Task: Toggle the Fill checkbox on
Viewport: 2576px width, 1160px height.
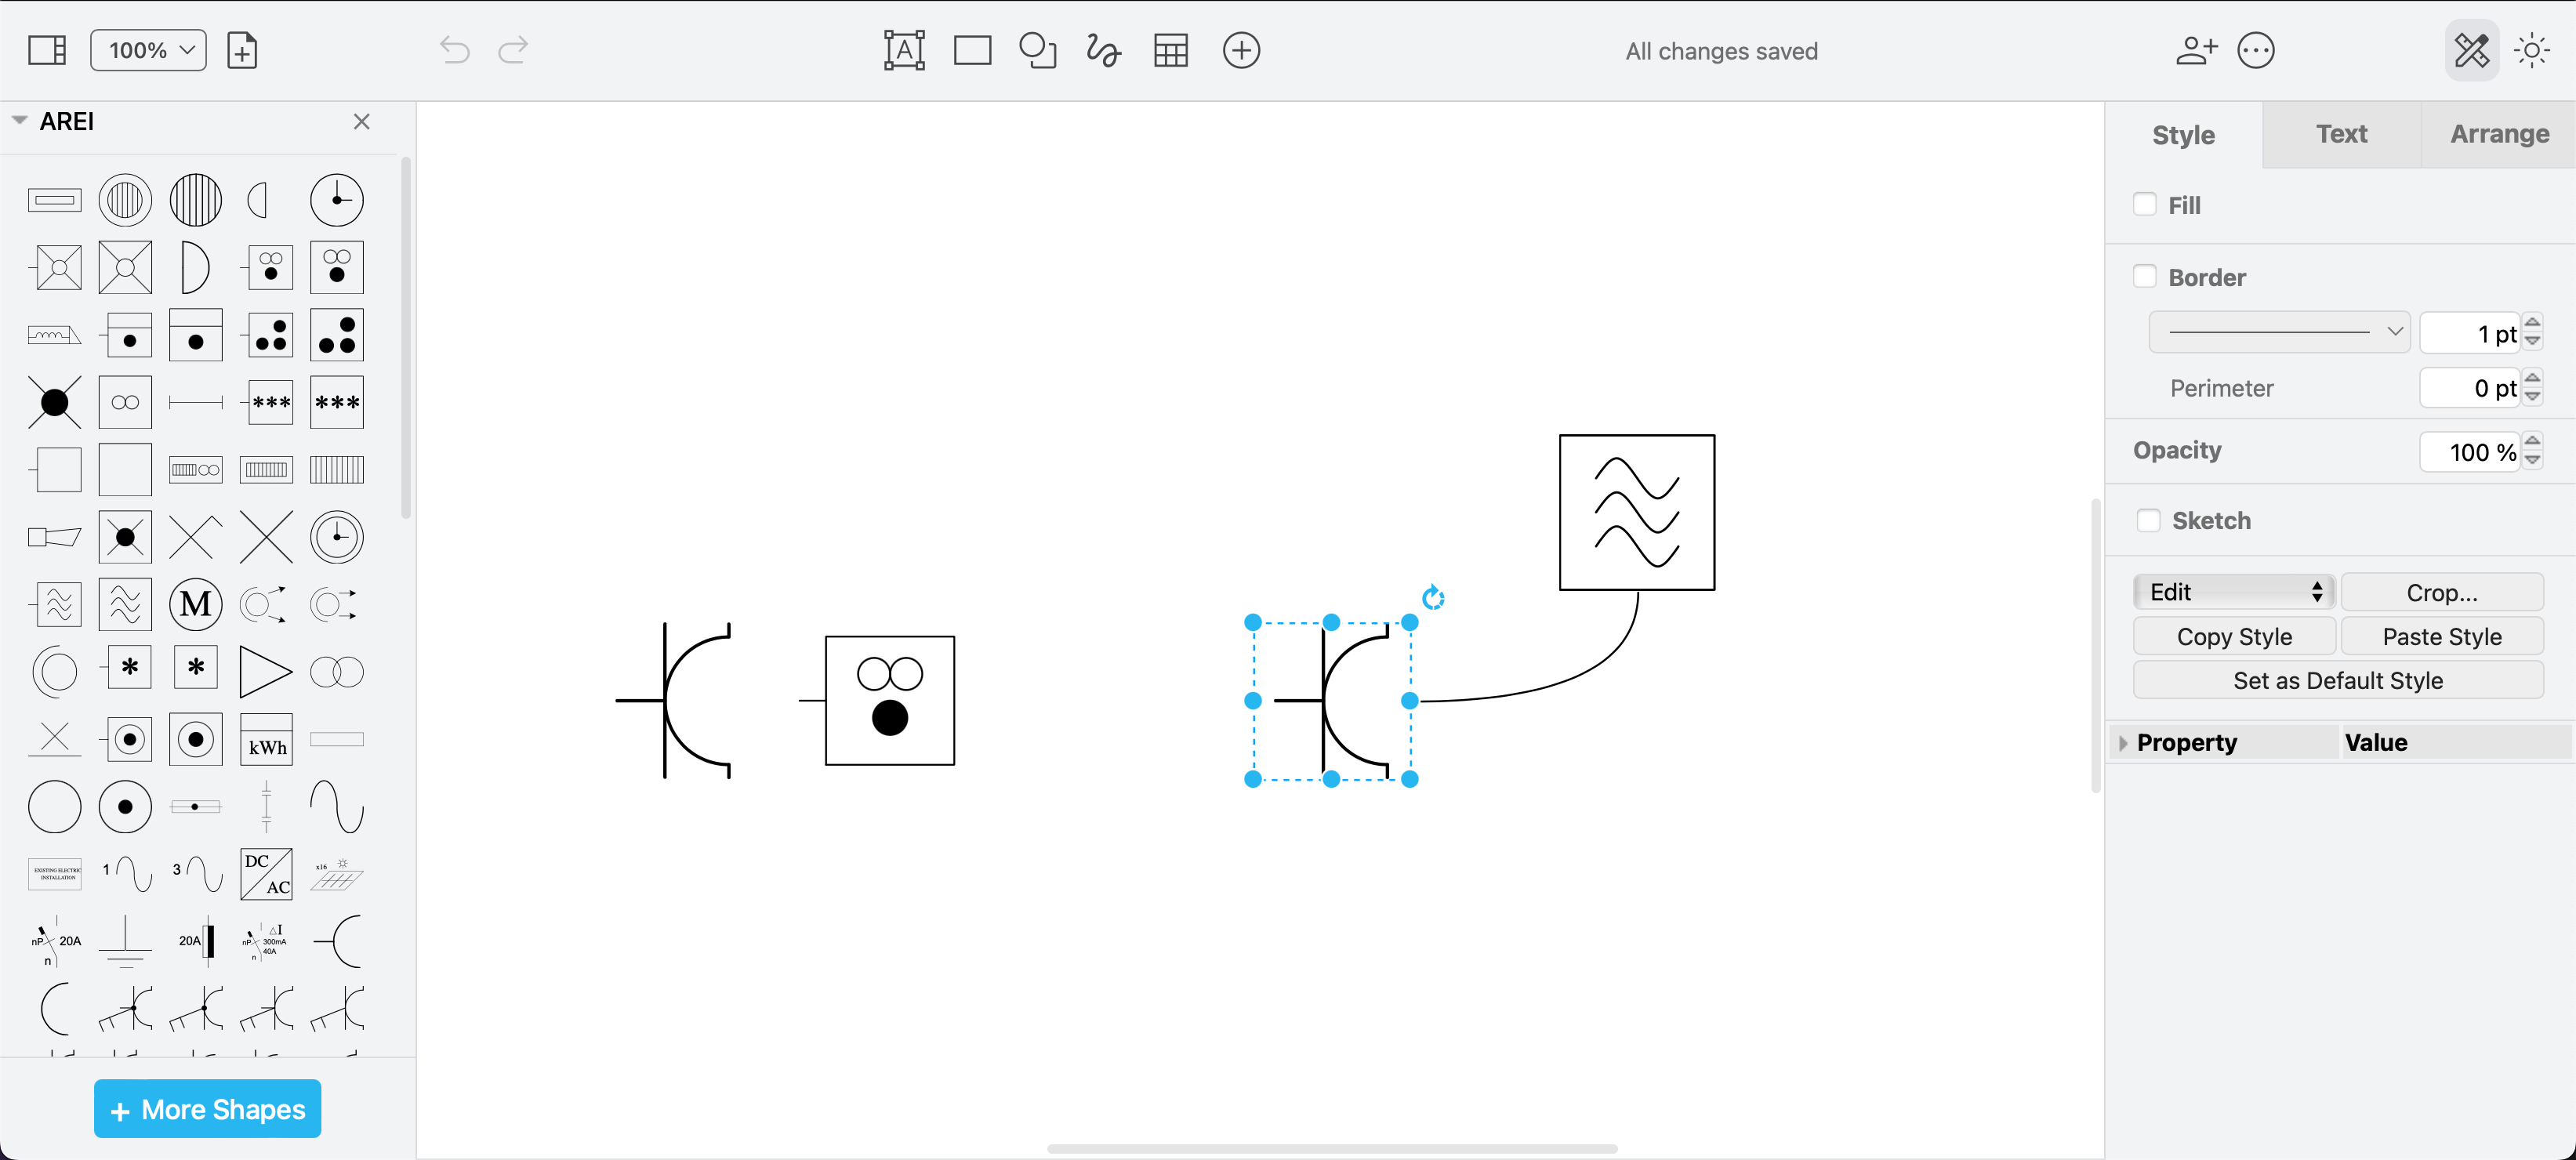Action: [x=2144, y=202]
